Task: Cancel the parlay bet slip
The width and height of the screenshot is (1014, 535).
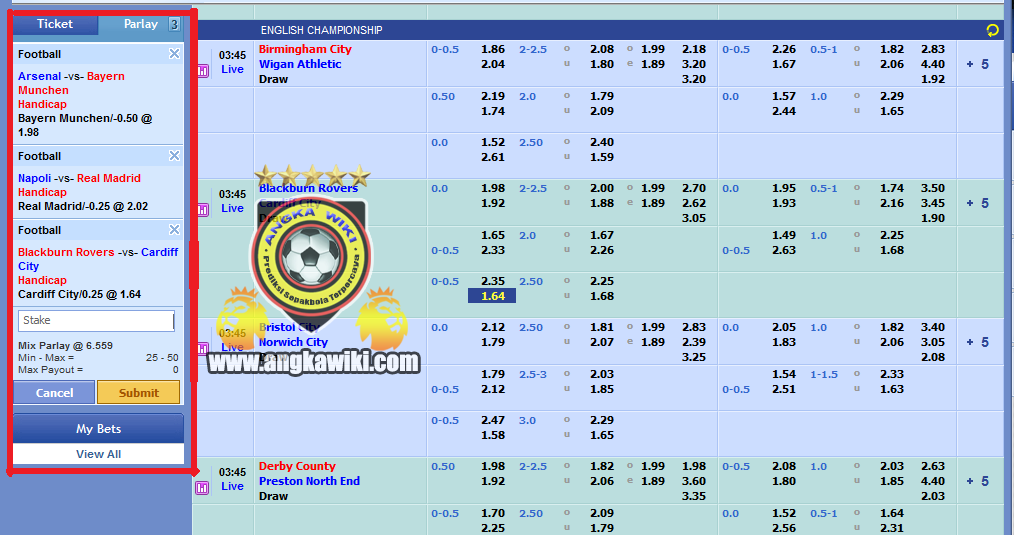Action: pos(54,393)
